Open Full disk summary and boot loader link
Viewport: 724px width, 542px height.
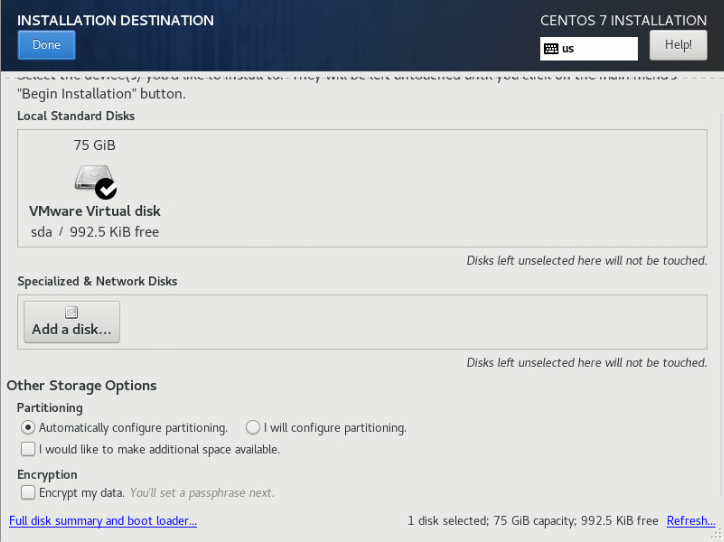pyautogui.click(x=103, y=521)
